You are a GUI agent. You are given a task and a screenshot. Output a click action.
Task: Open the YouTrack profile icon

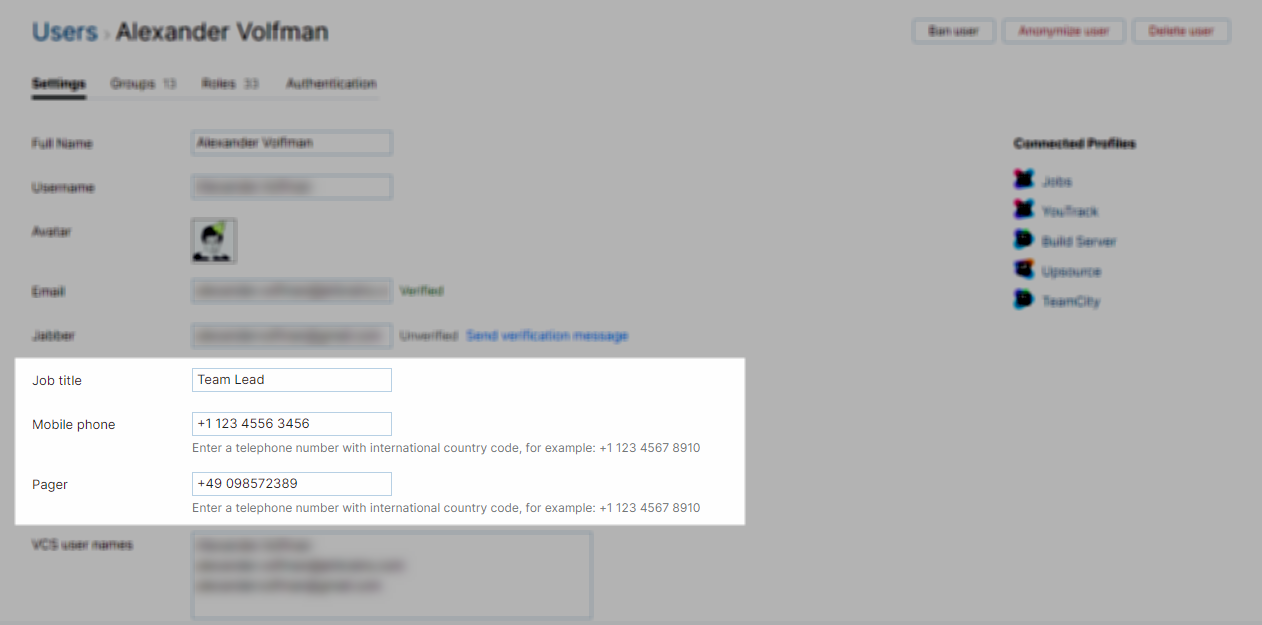point(1023,211)
